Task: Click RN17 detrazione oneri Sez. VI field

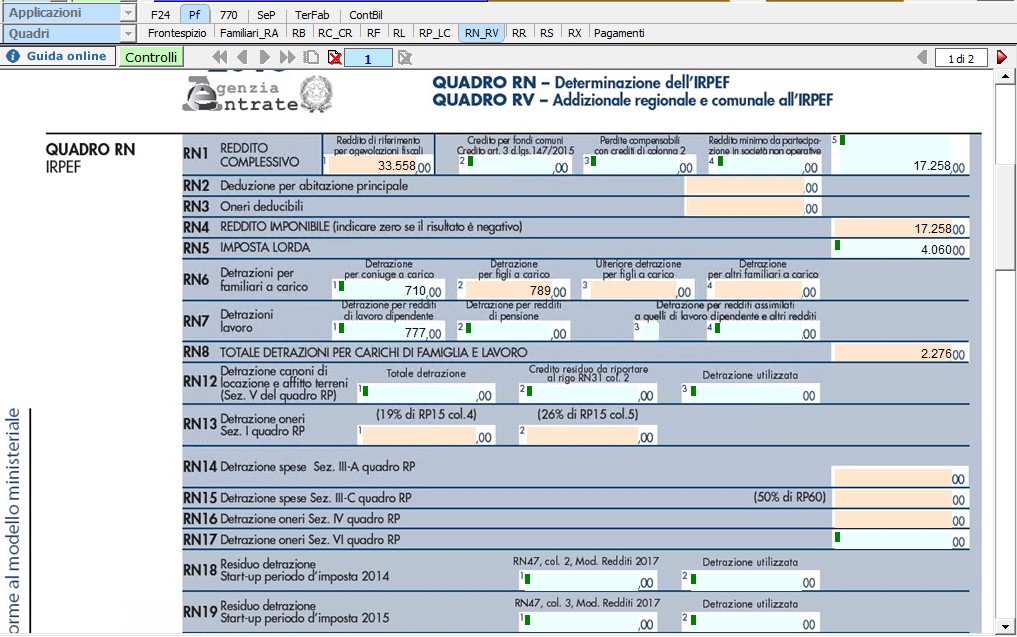Action: (900, 540)
